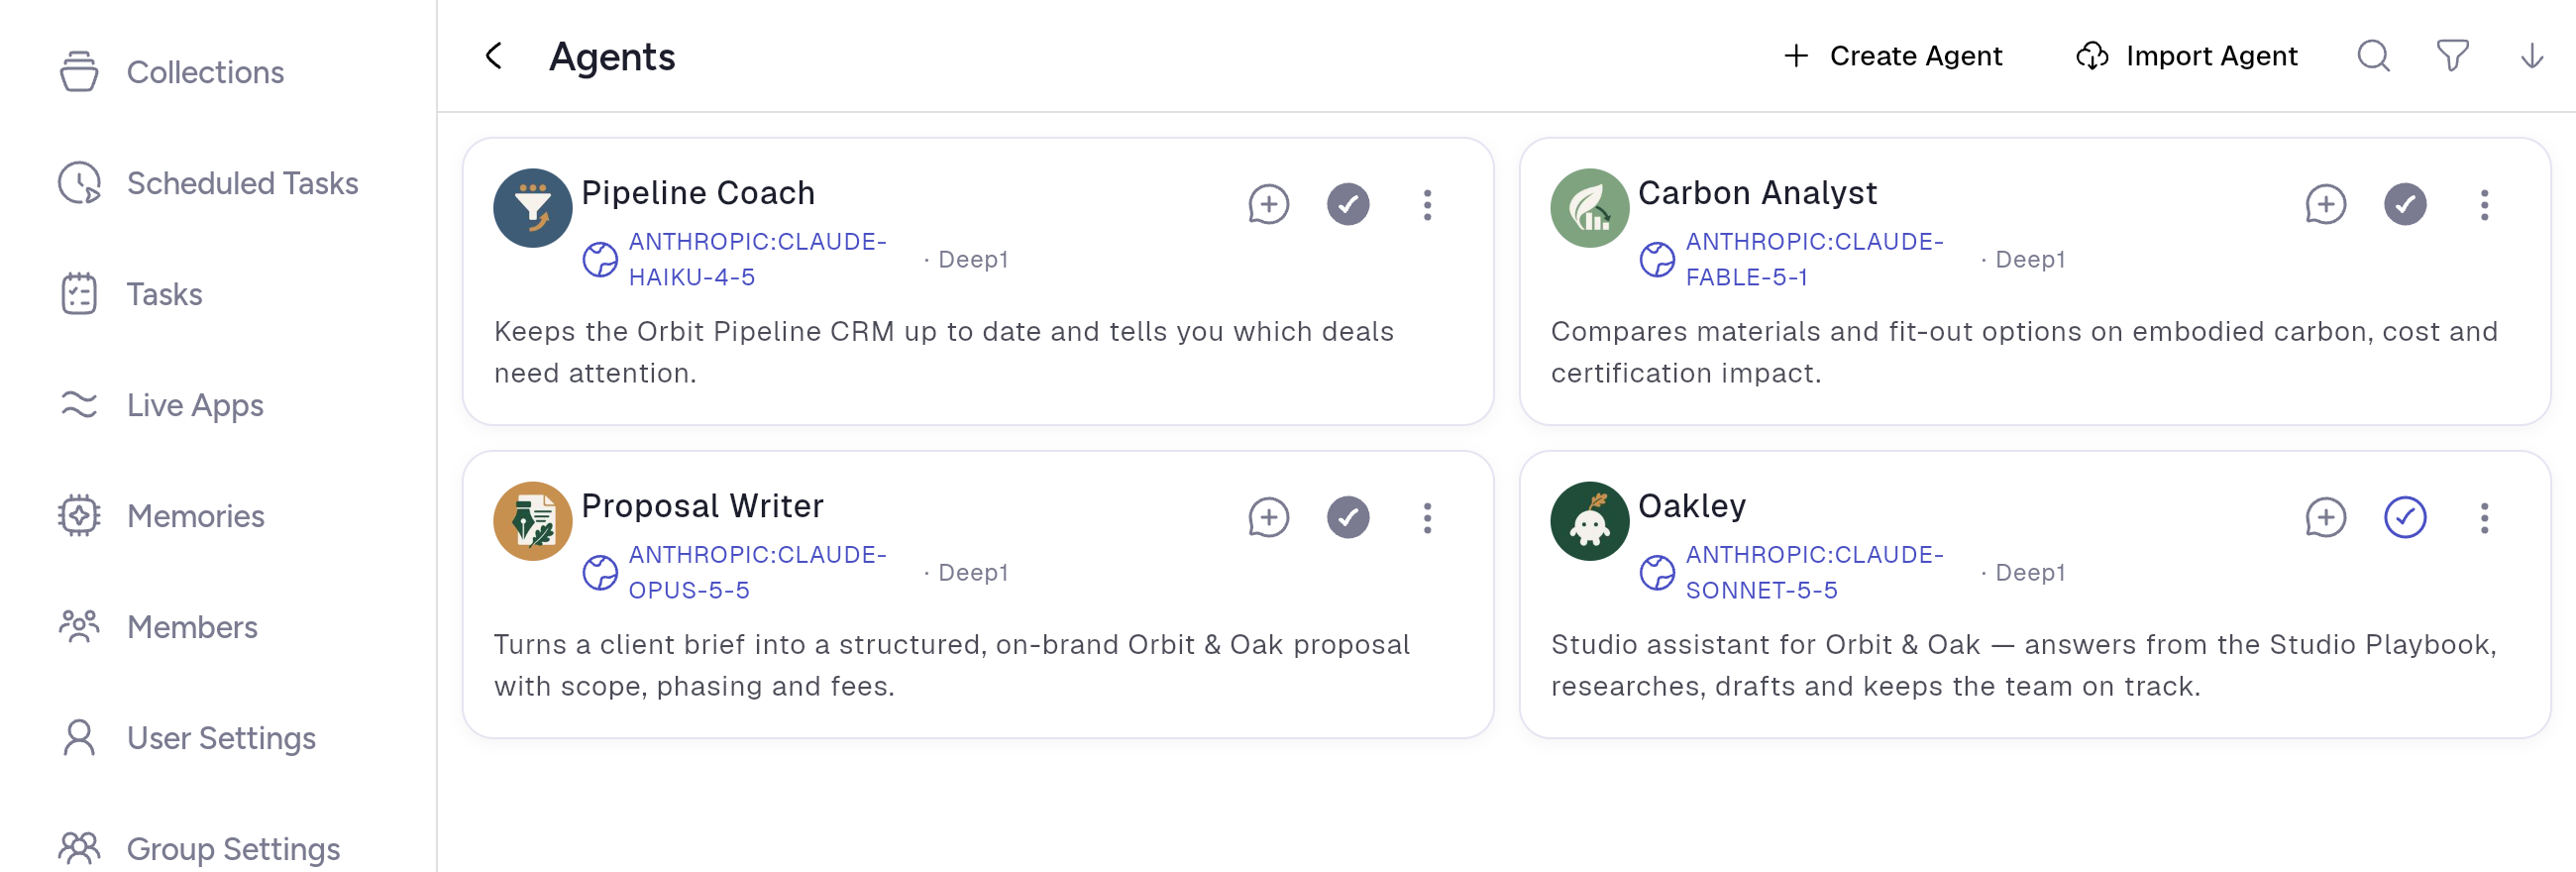Screen dimensions: 2576x872
Task: Toggle the checkmark on Pipeline Coach
Action: pos(1348,205)
